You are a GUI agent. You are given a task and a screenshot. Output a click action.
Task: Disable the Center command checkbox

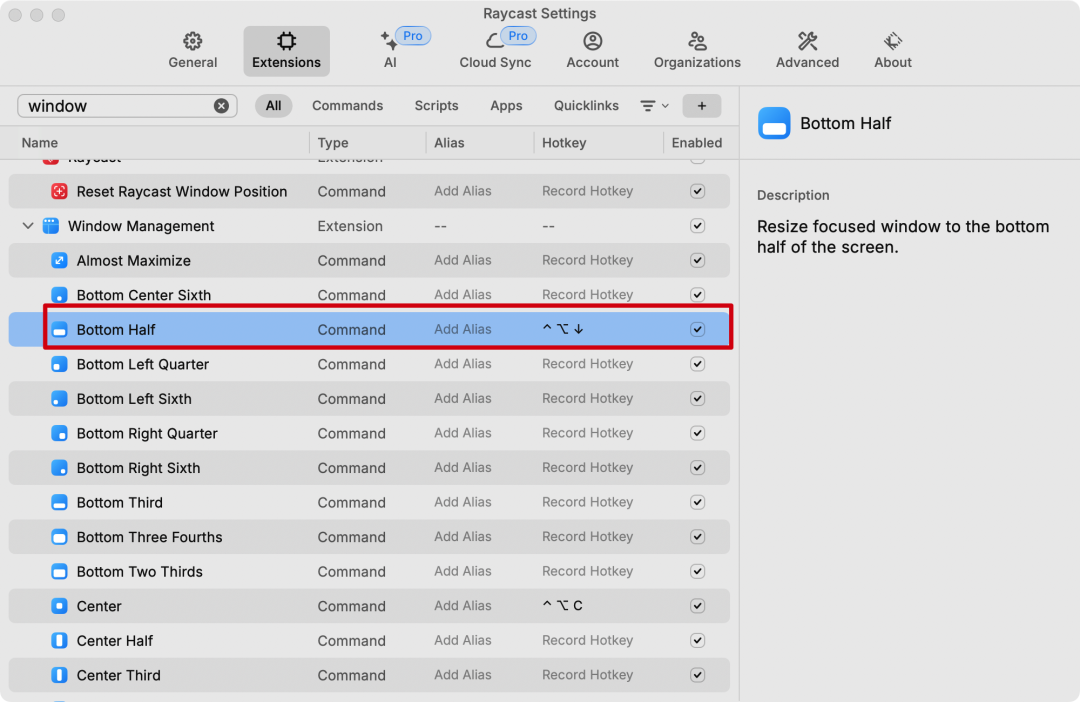tap(697, 606)
